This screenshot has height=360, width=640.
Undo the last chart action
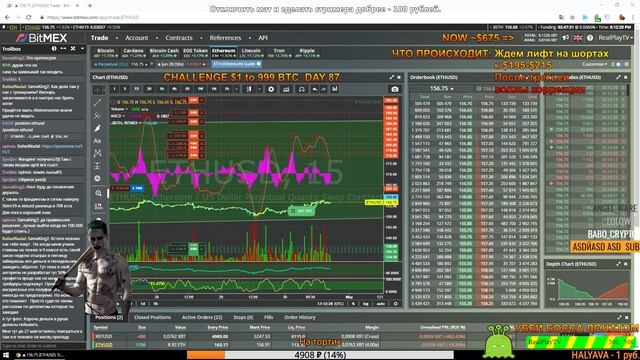(315, 89)
